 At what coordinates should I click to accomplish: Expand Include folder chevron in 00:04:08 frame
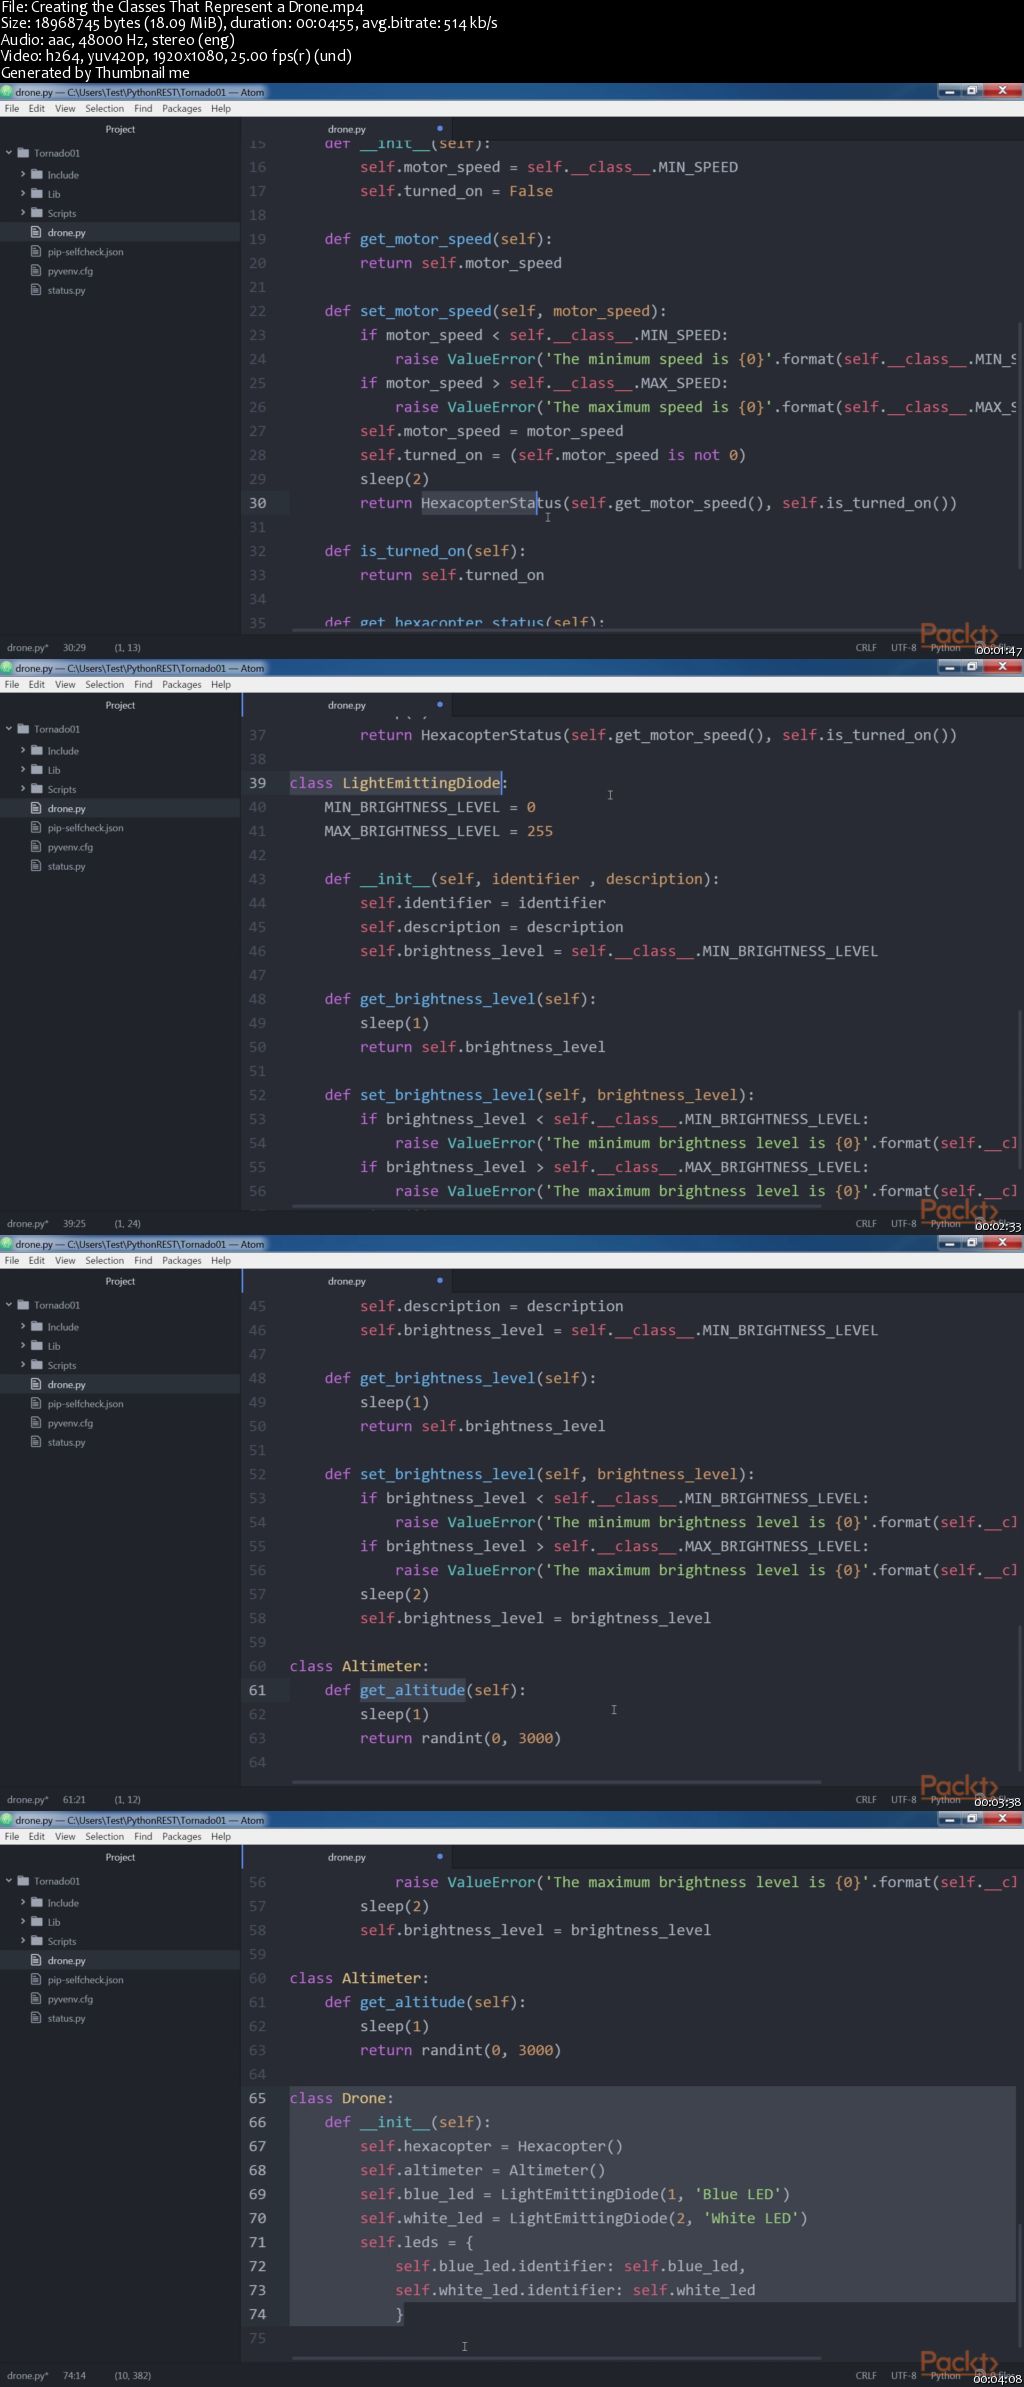[23, 1902]
